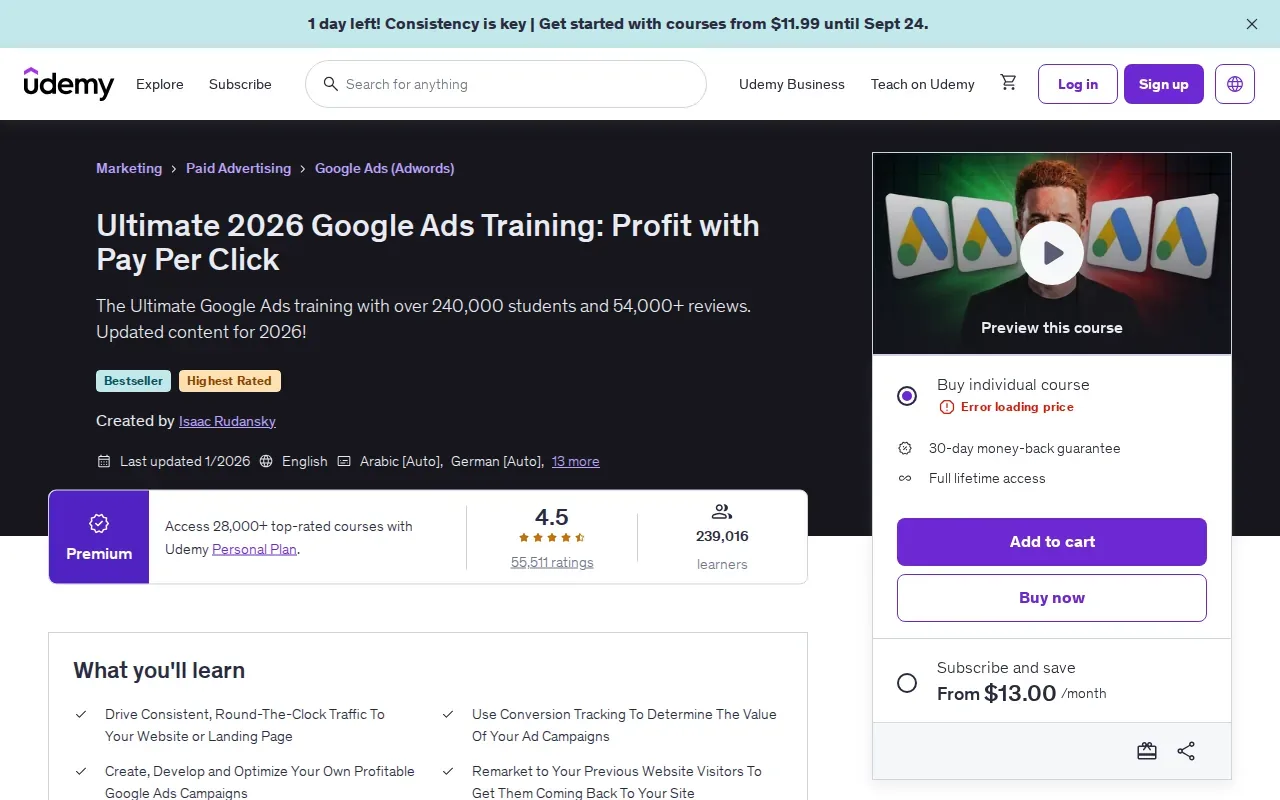This screenshot has width=1280, height=800.
Task: Open the Subscribe menu item
Action: click(x=240, y=84)
